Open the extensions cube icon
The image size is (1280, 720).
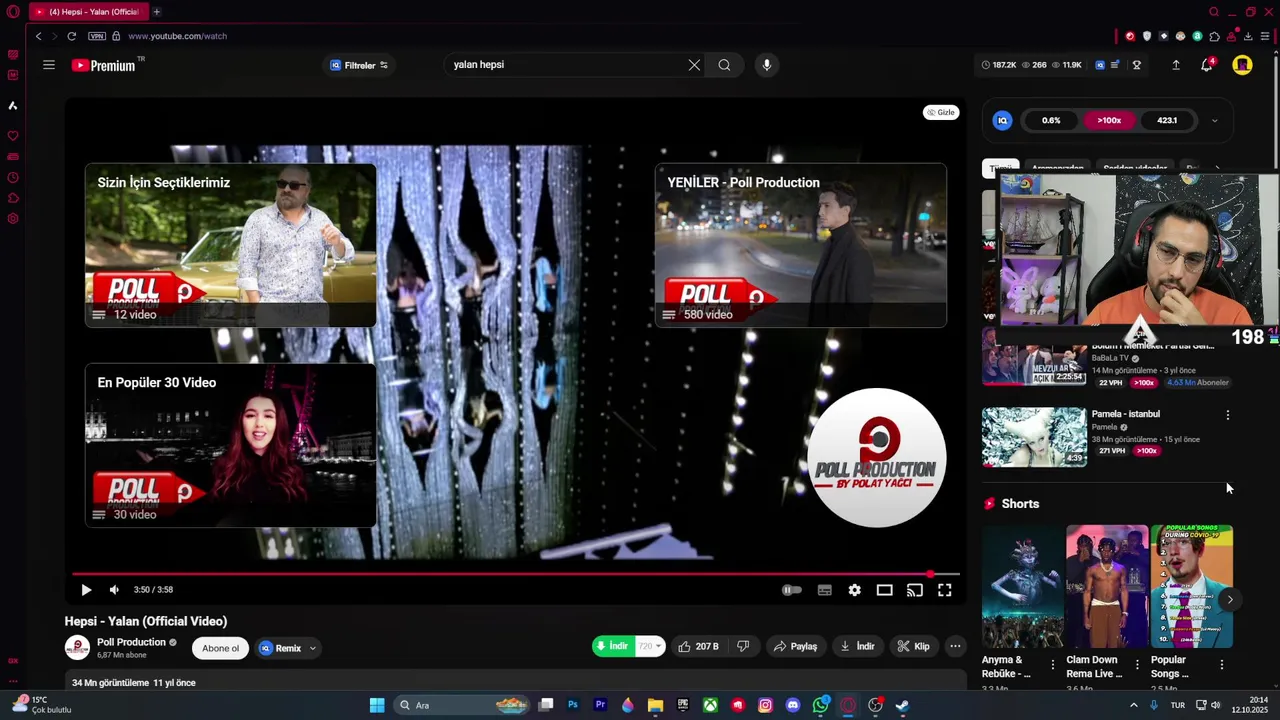(x=1214, y=36)
